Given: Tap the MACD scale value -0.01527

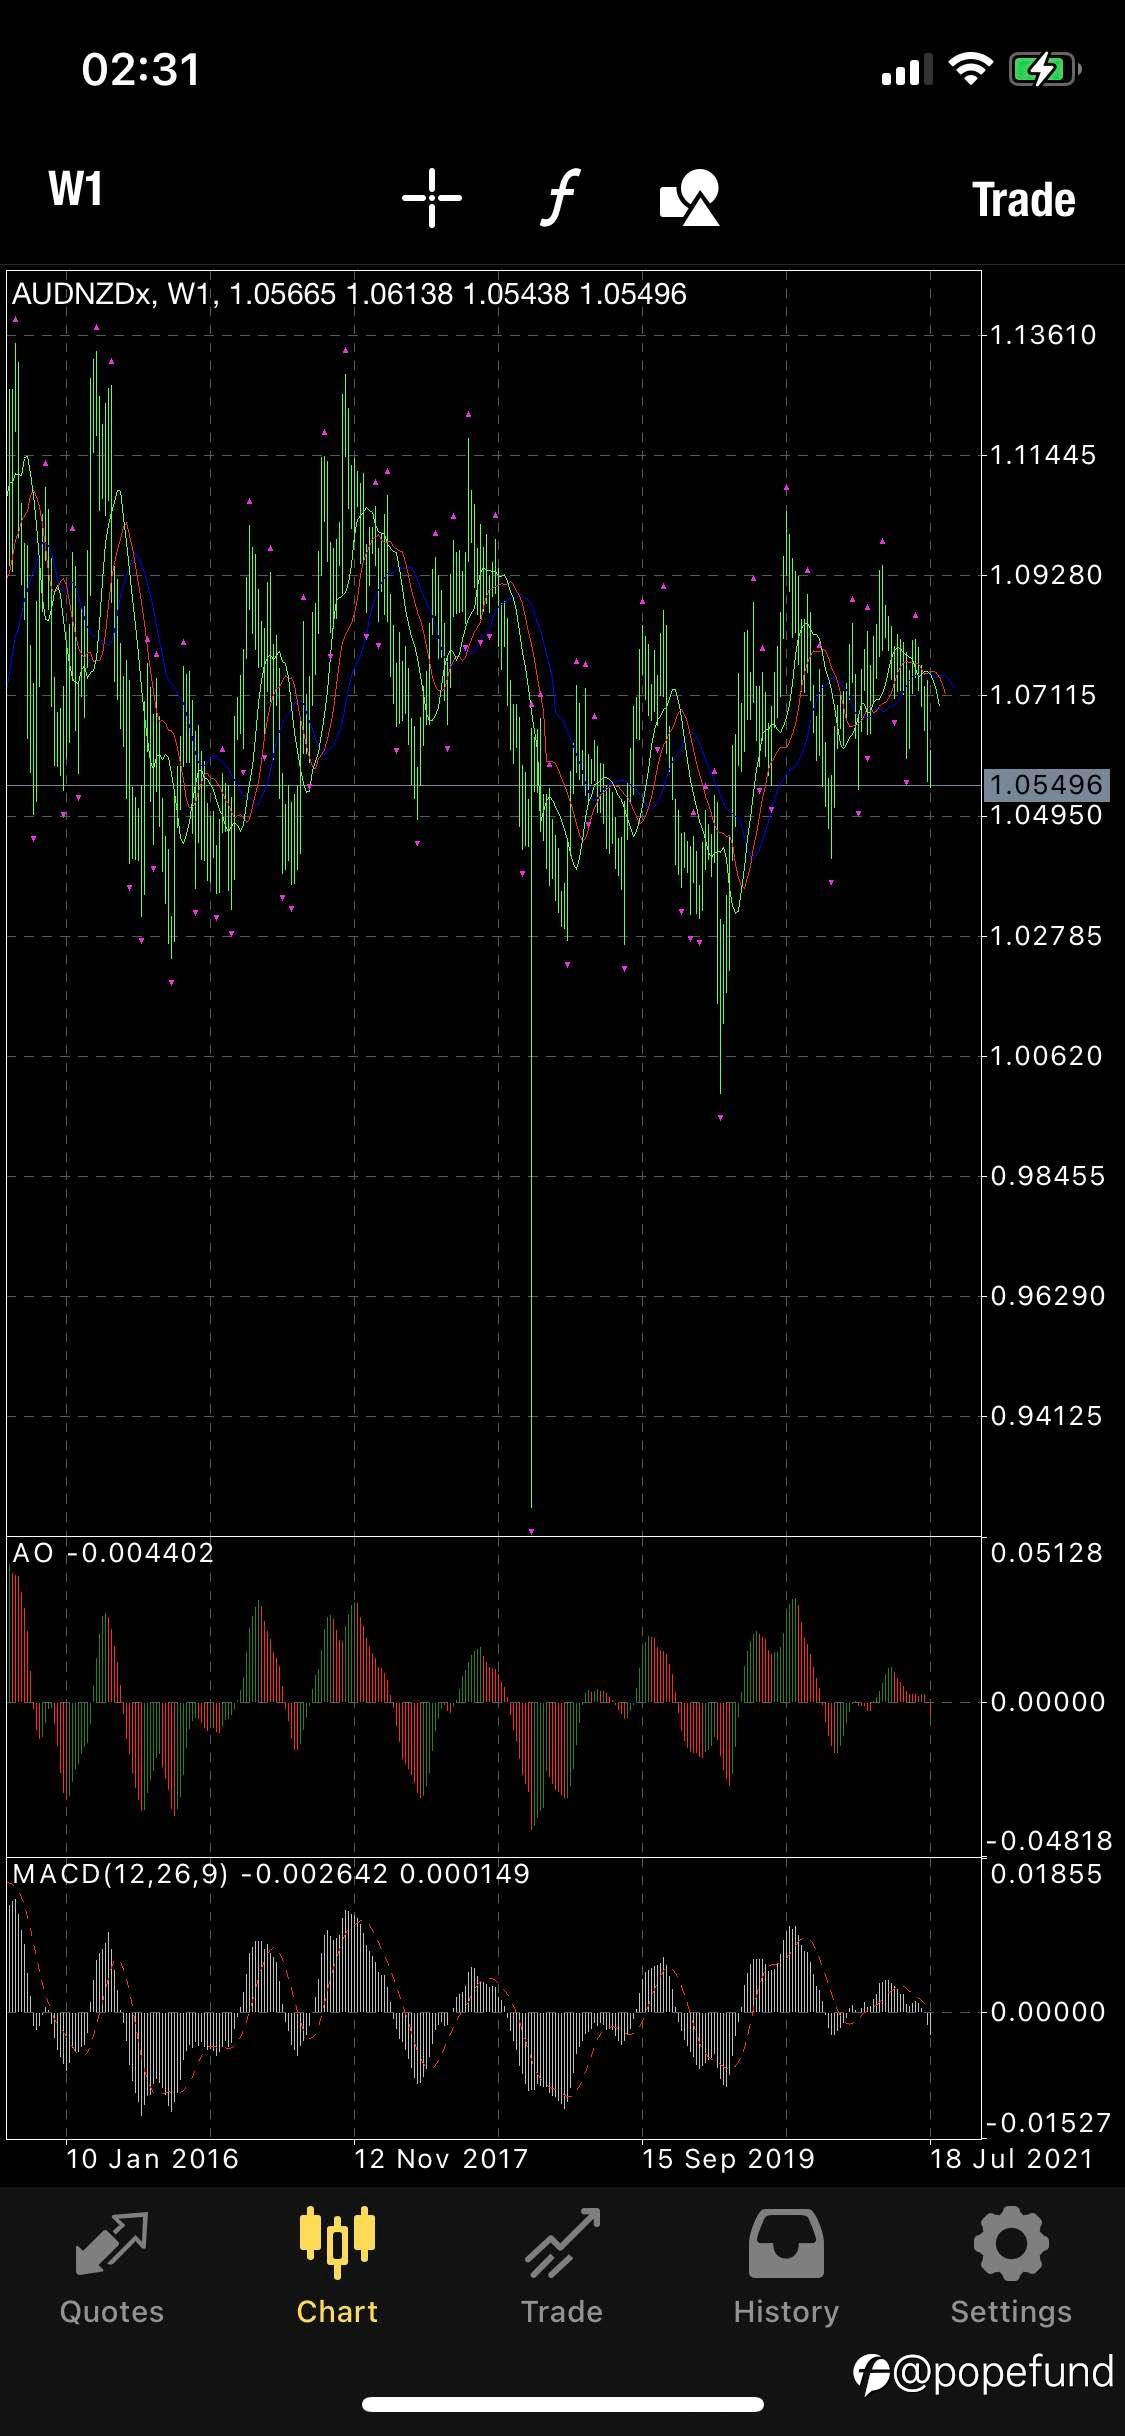Looking at the screenshot, I should 1050,2123.
